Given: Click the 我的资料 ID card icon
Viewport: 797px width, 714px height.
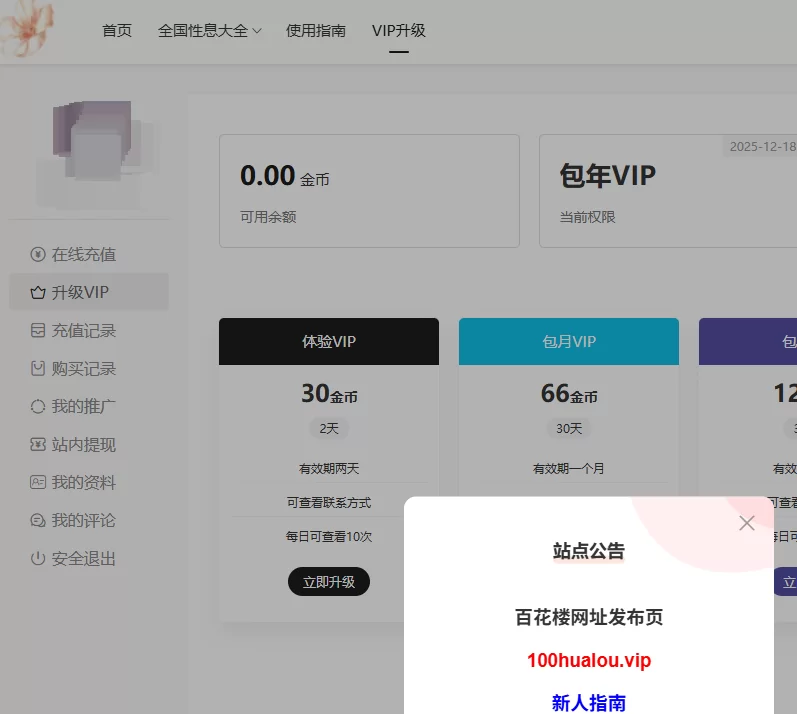Looking at the screenshot, I should 38,482.
